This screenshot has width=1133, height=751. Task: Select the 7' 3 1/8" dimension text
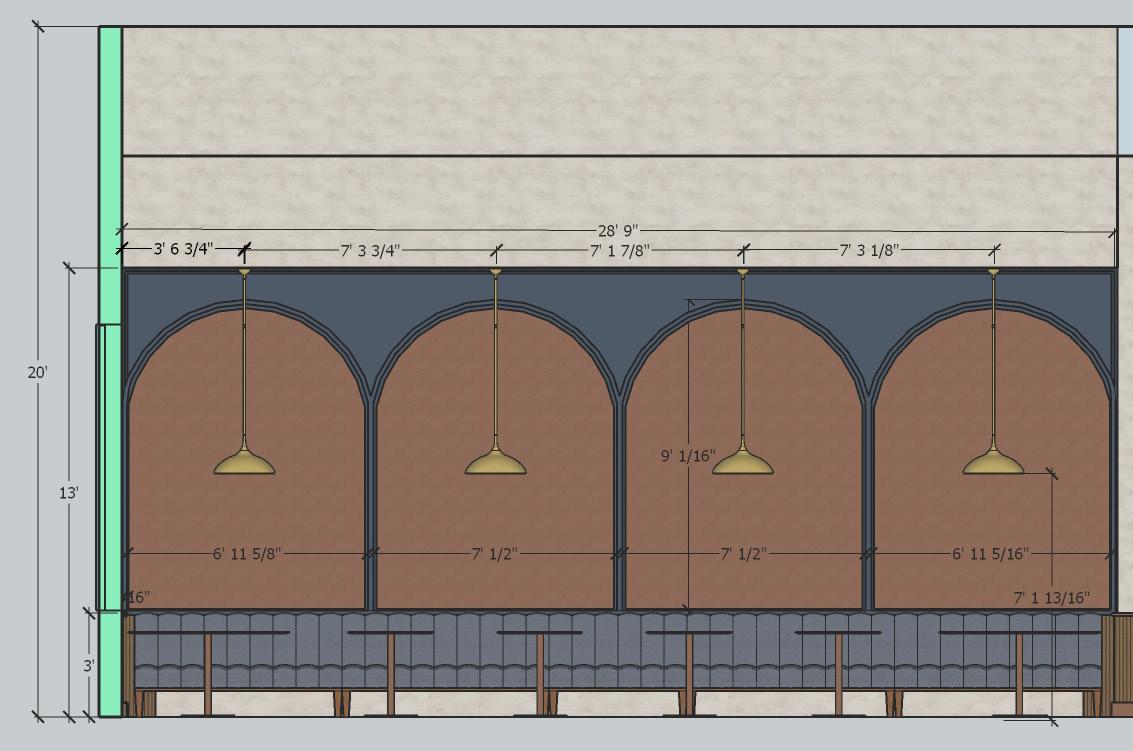point(869,251)
